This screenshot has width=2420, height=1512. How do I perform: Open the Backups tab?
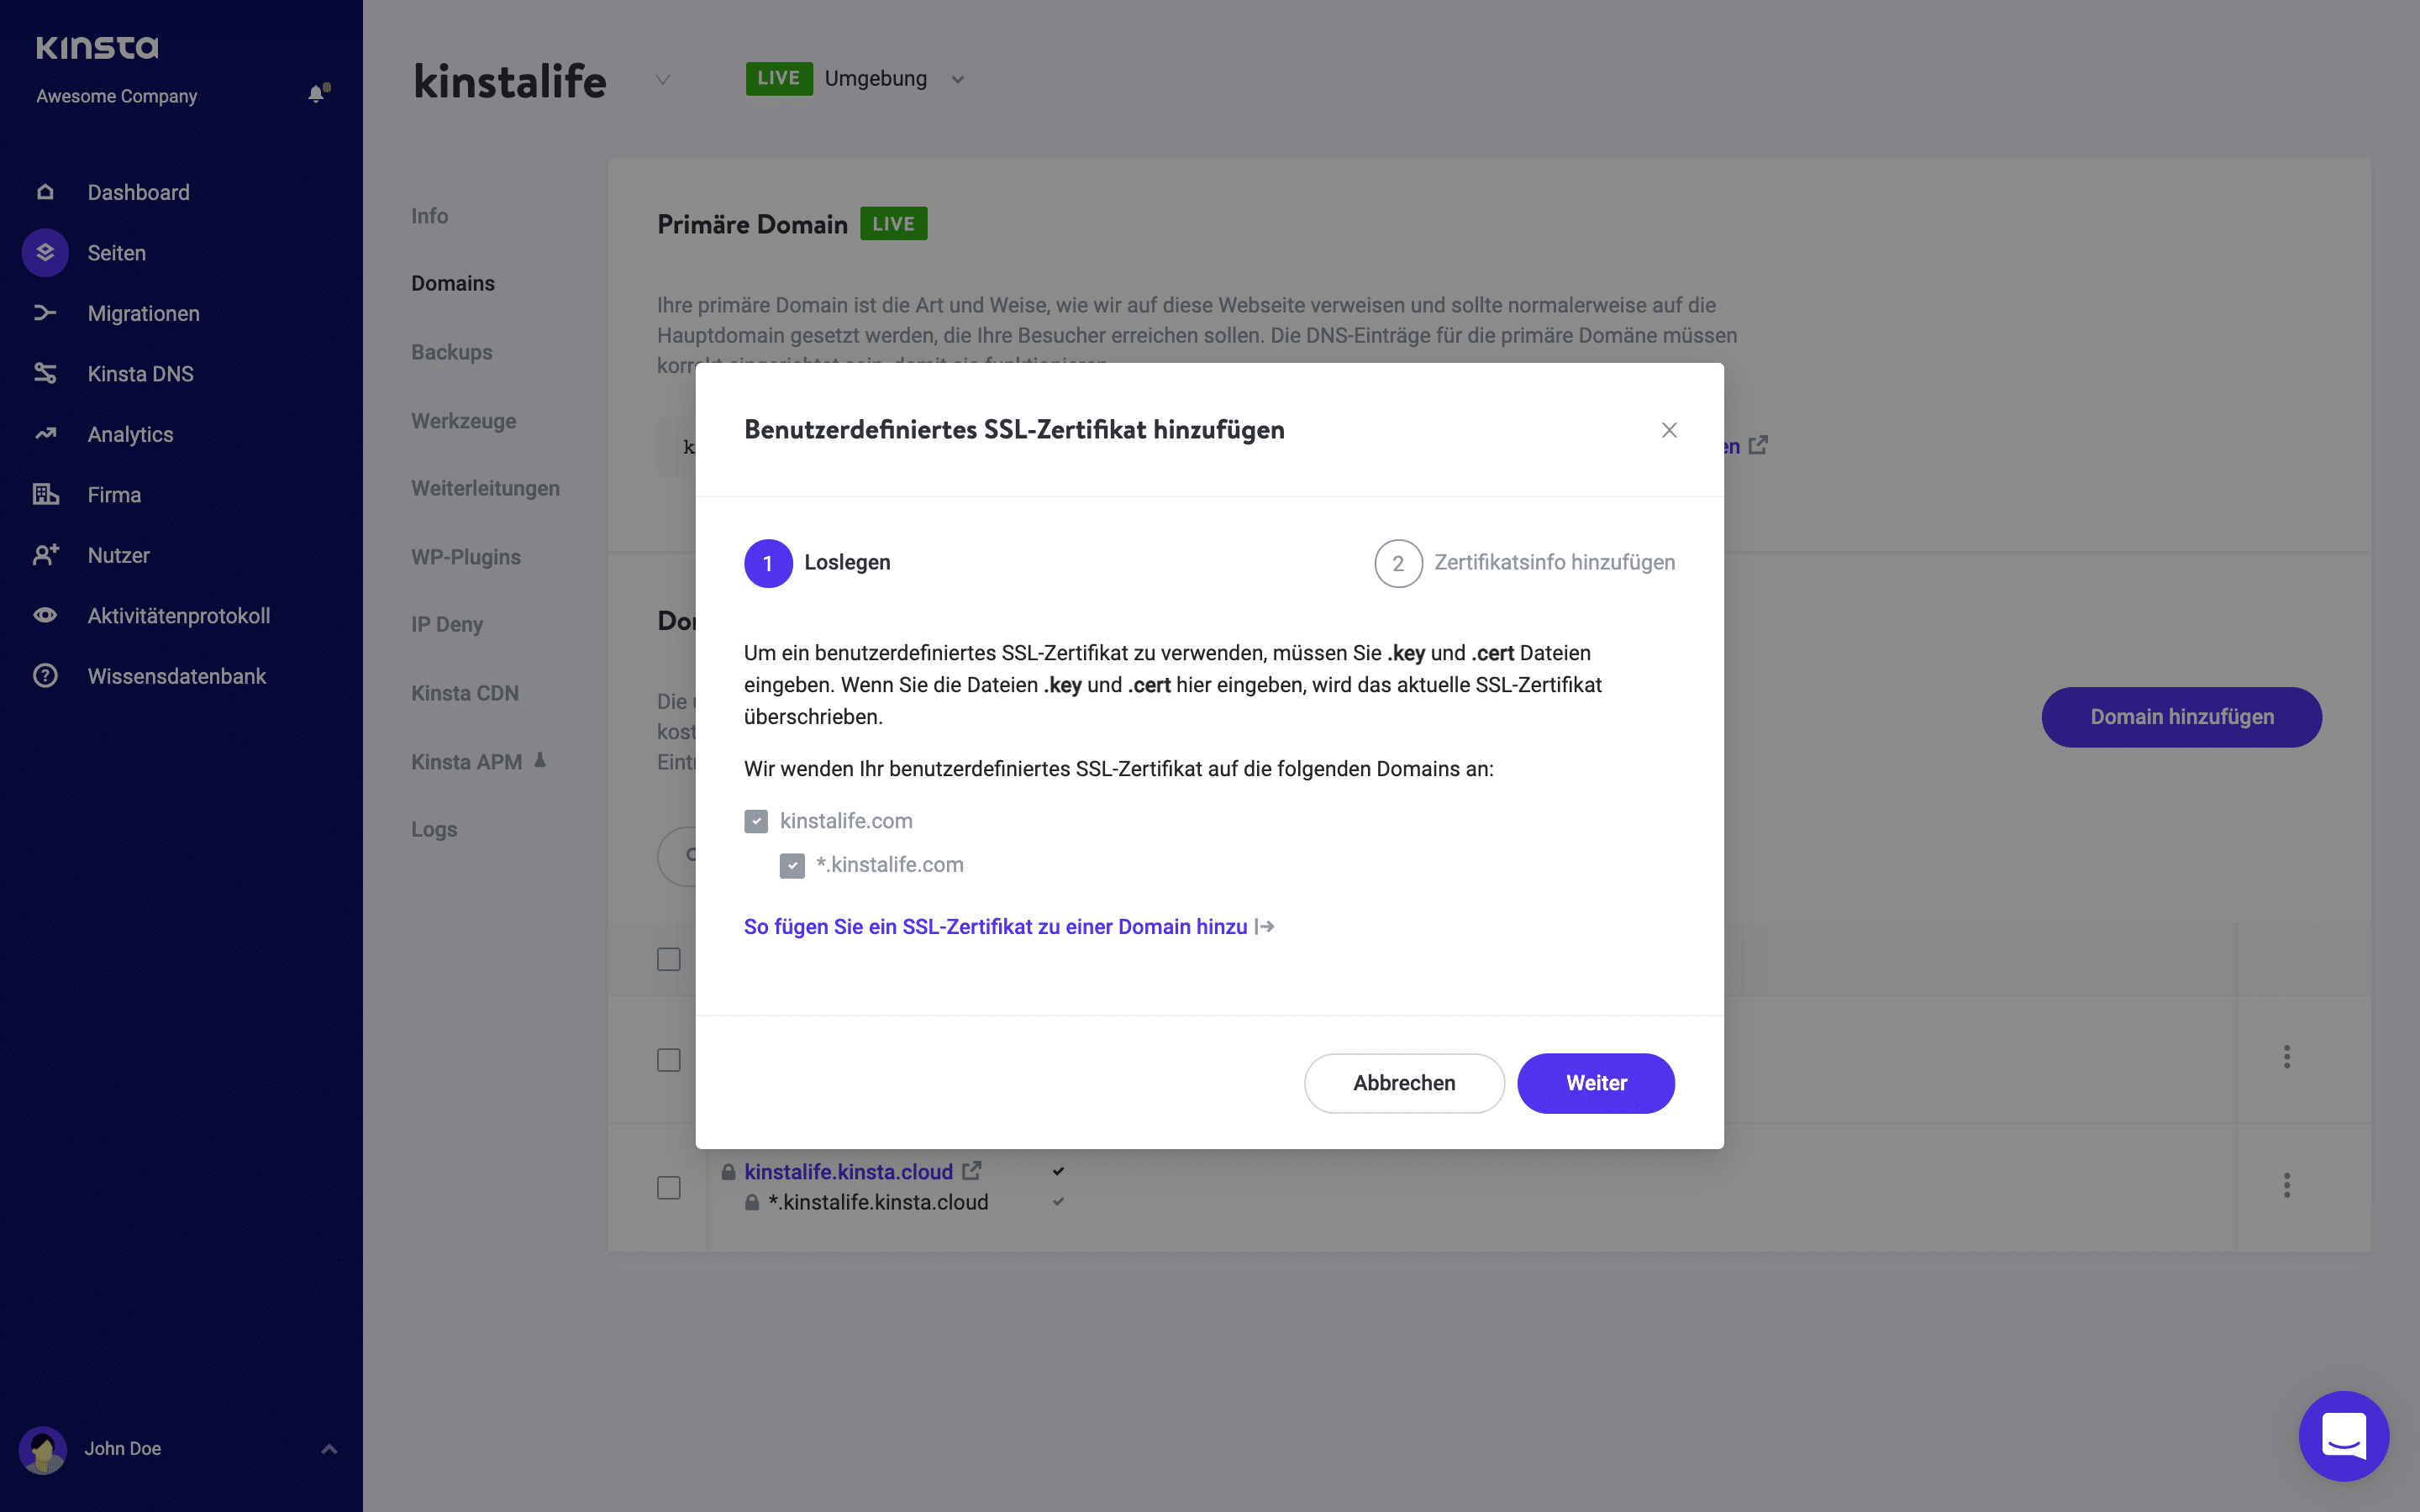click(x=452, y=352)
